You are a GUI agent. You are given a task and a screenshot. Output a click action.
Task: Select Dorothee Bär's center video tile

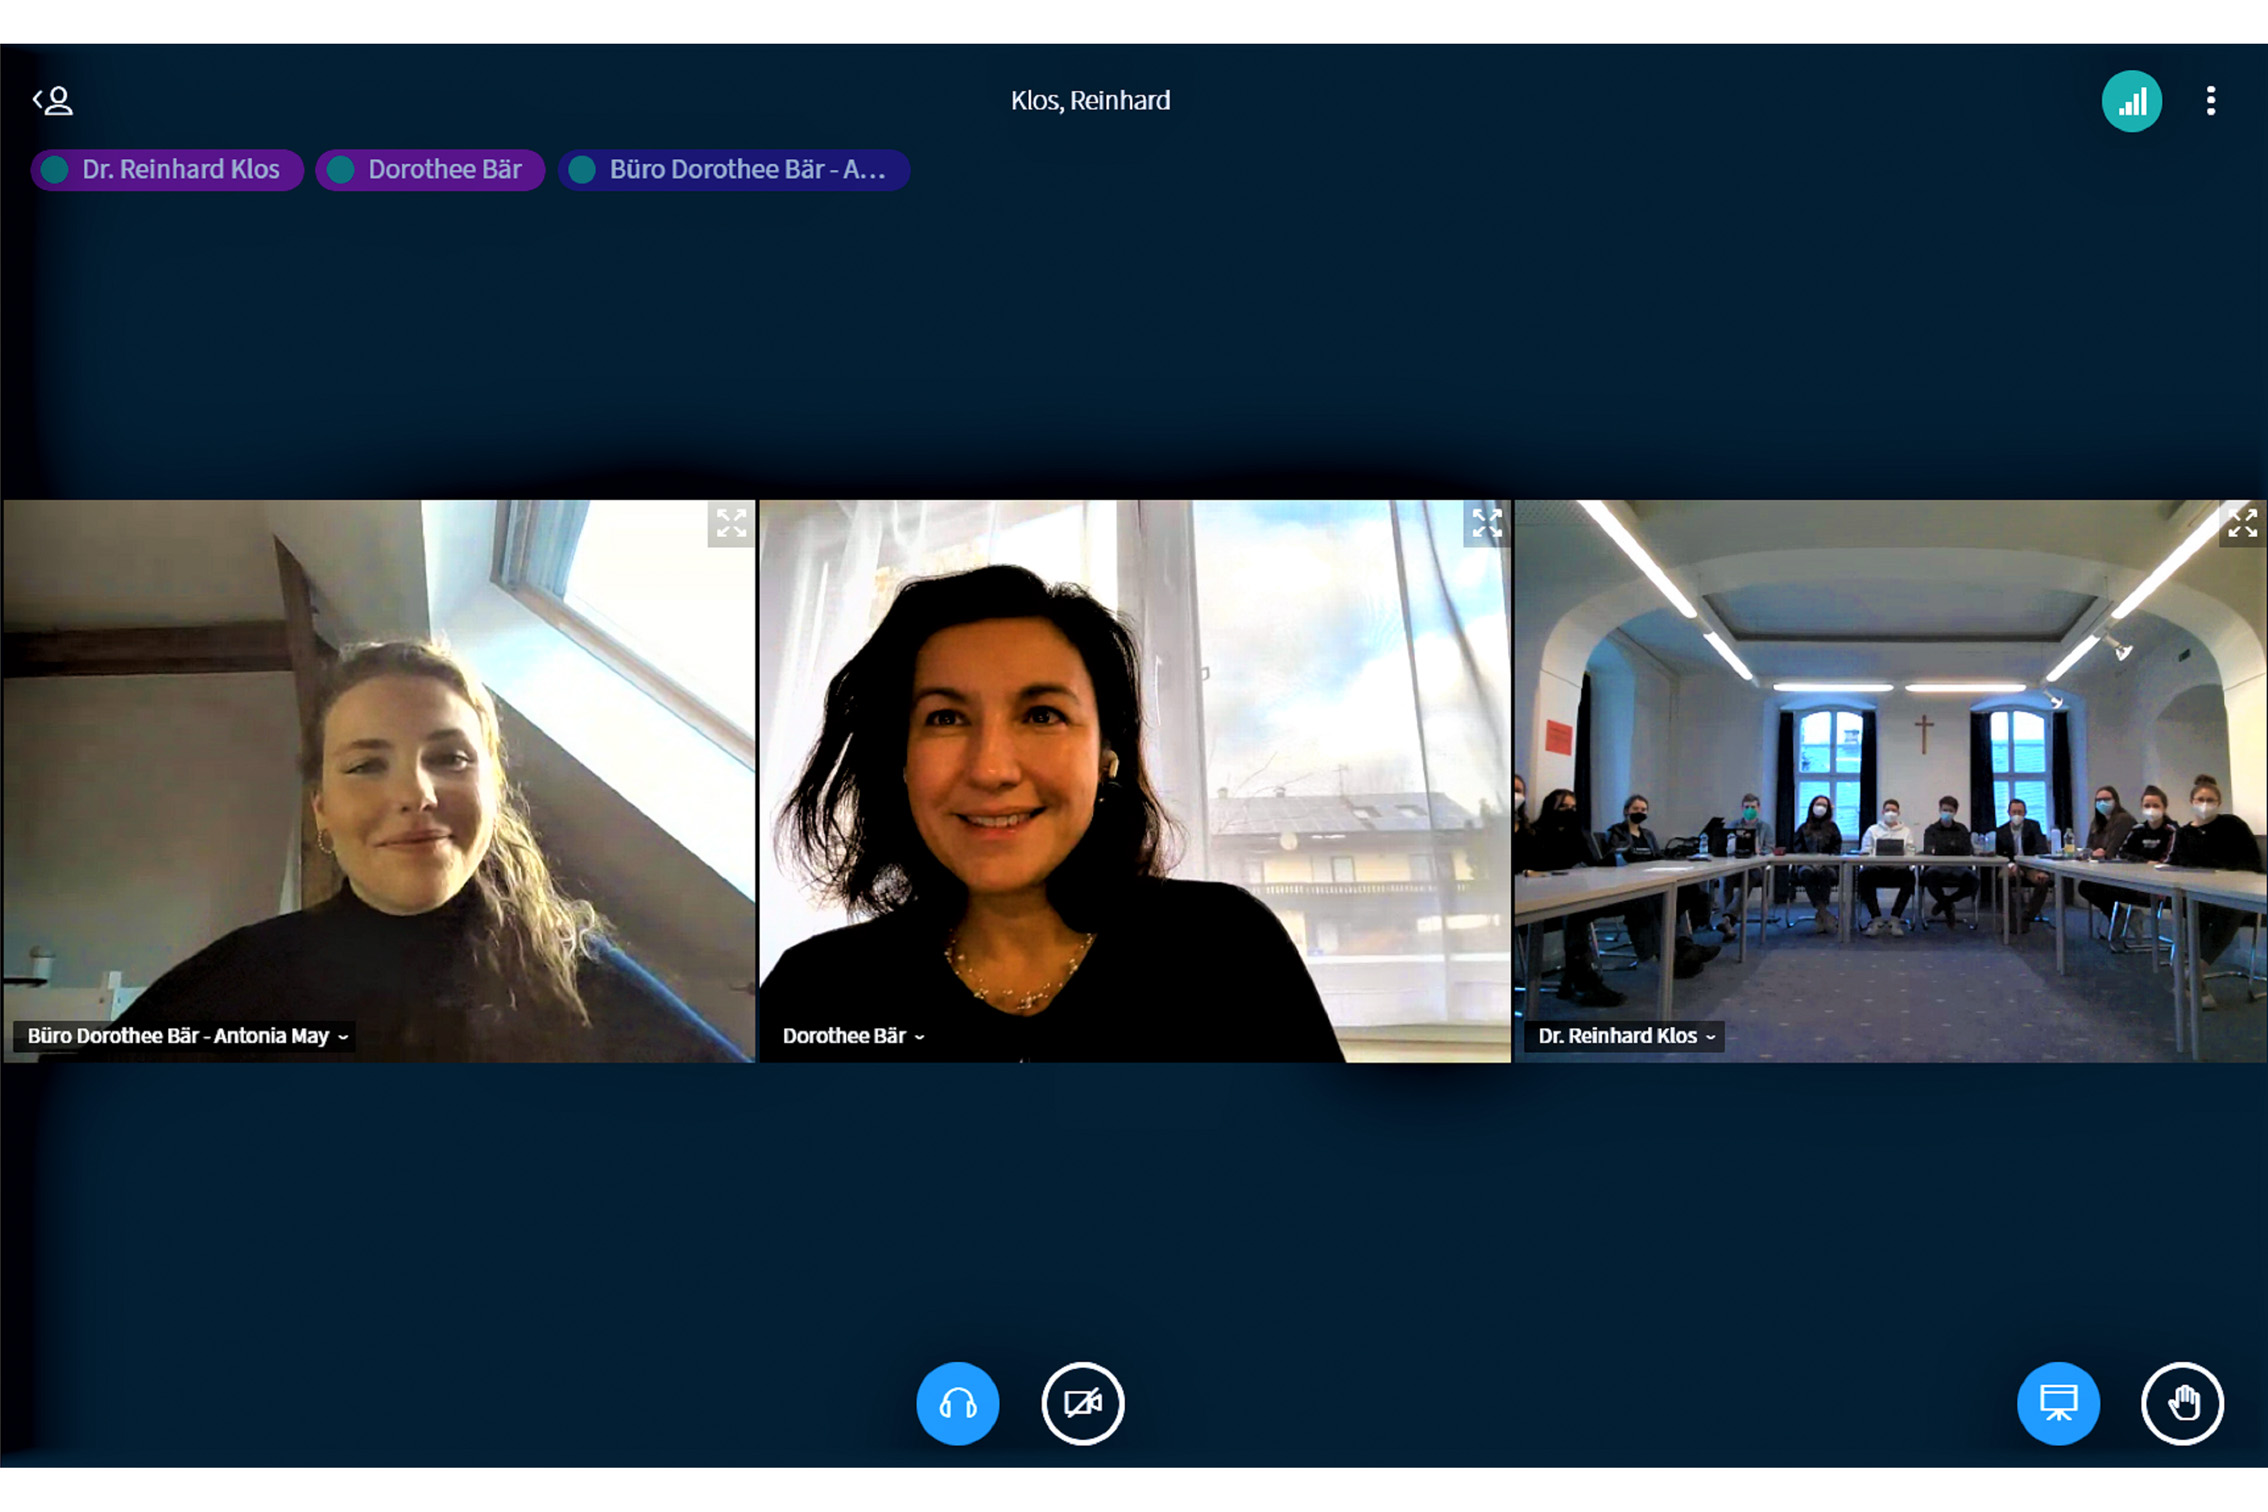(x=1135, y=781)
